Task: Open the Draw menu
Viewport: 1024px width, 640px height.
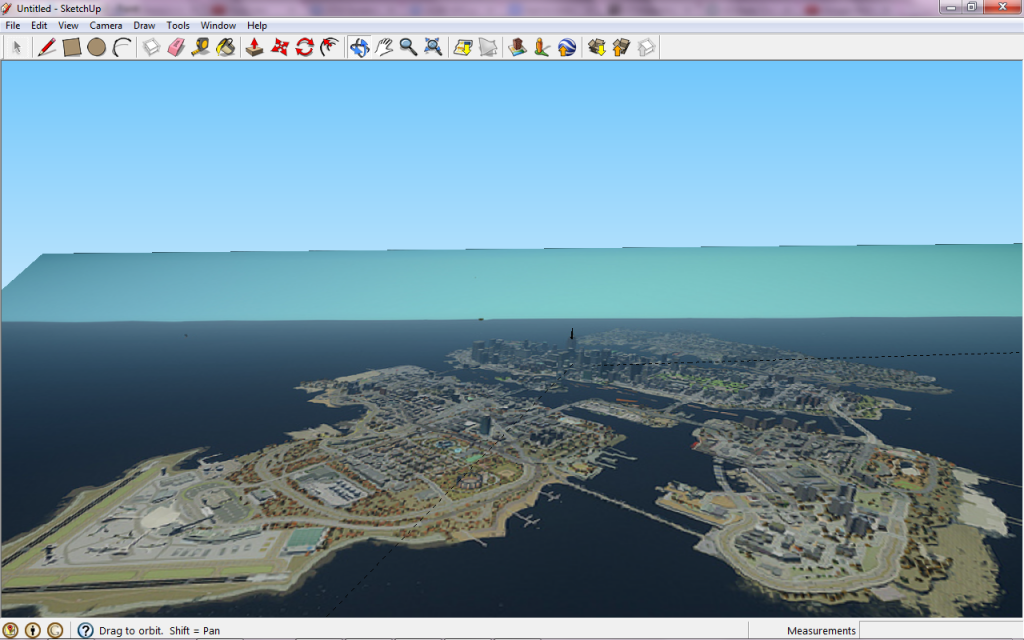Action: 144,25
